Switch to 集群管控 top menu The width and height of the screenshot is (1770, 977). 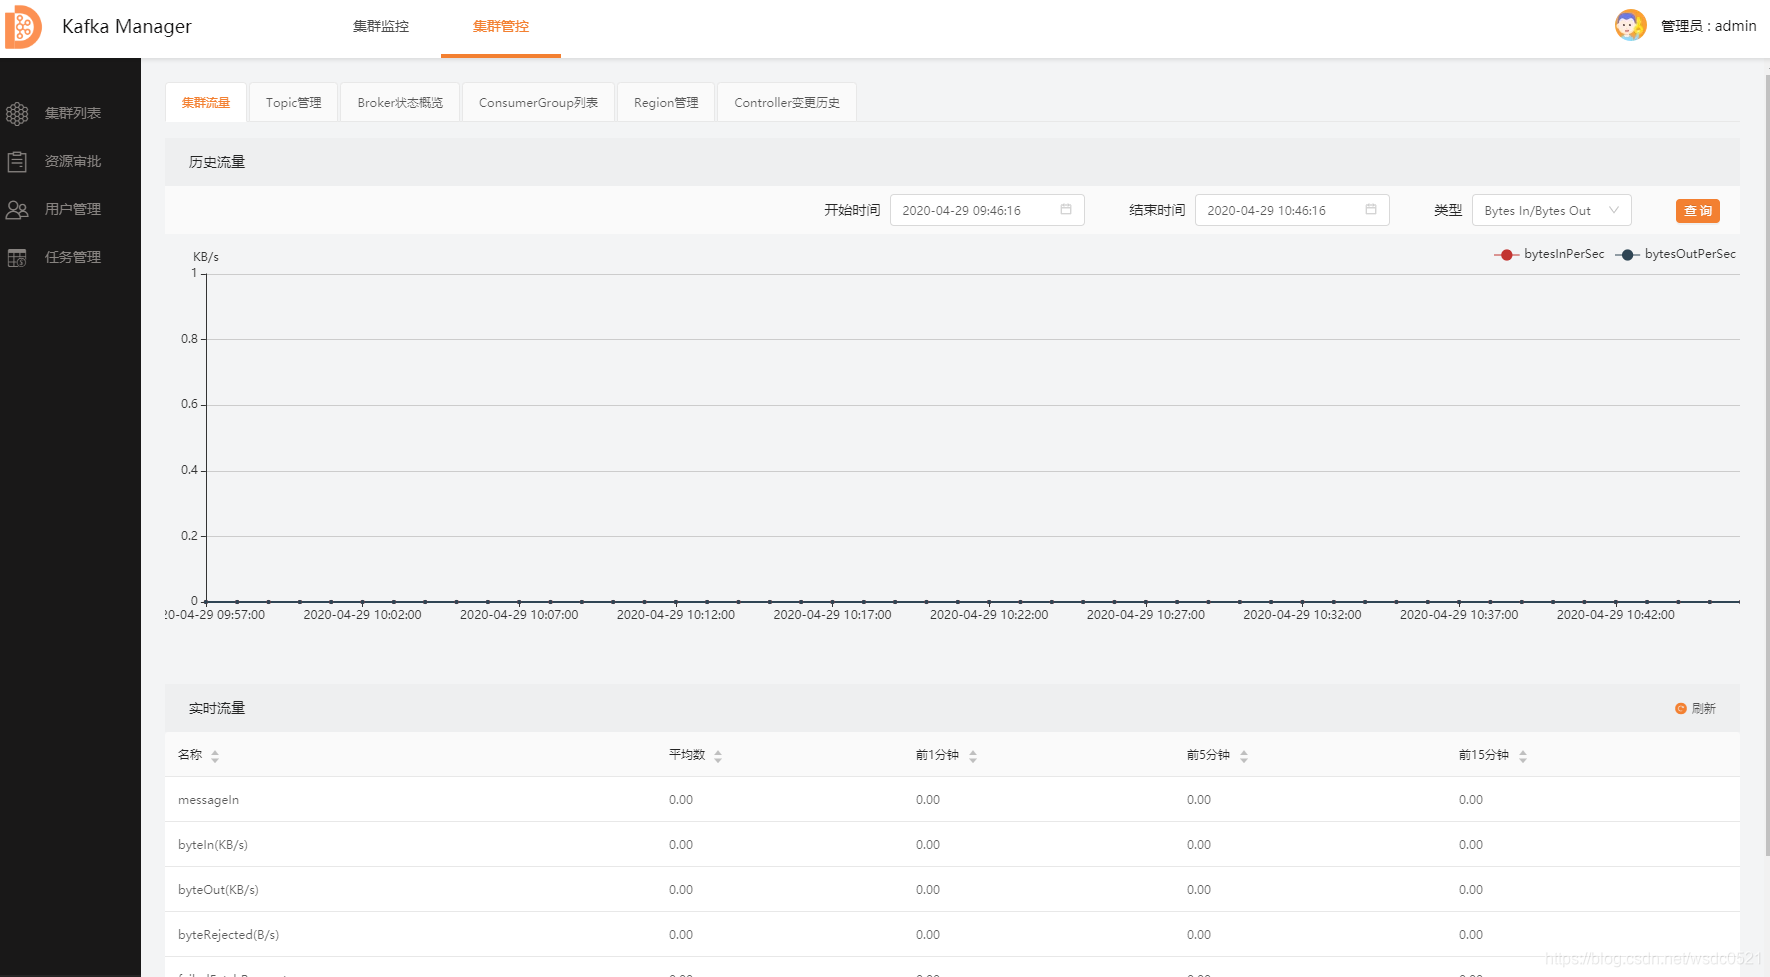pos(501,27)
